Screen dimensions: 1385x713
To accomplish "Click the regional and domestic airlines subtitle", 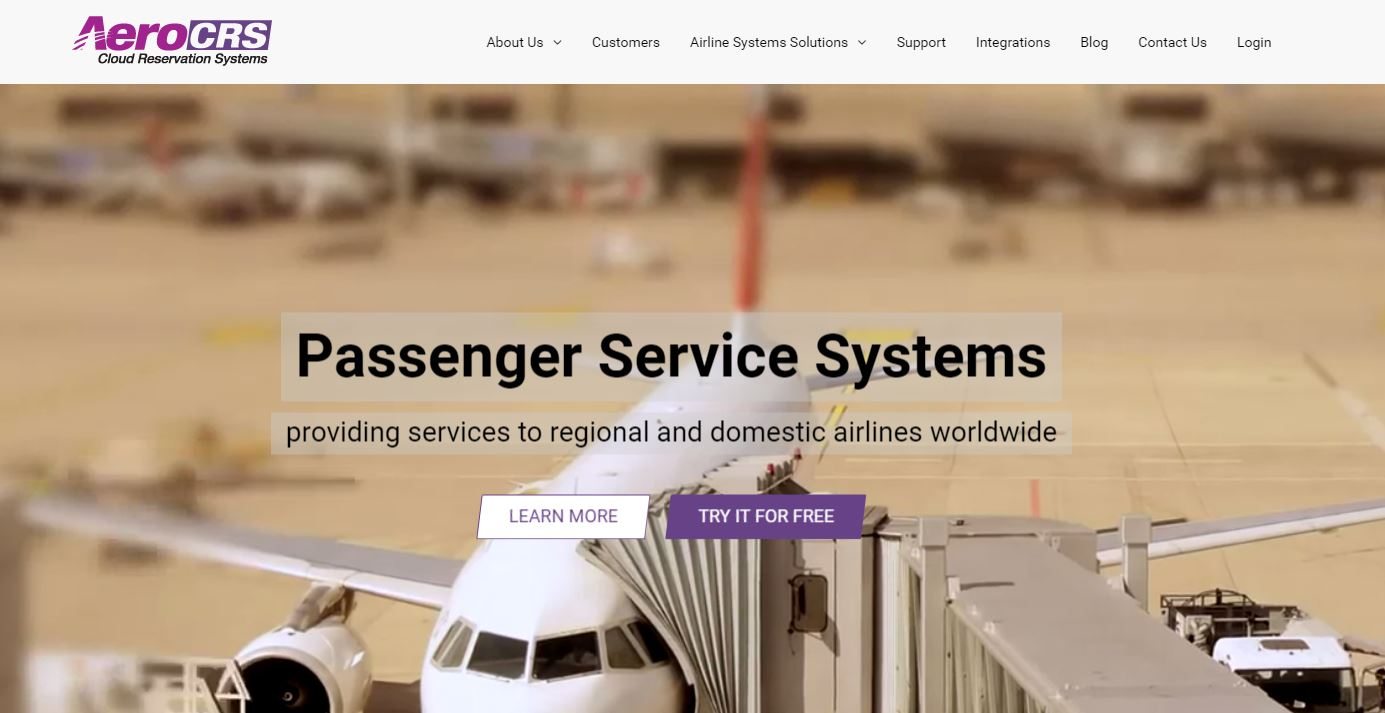I will click(x=671, y=432).
